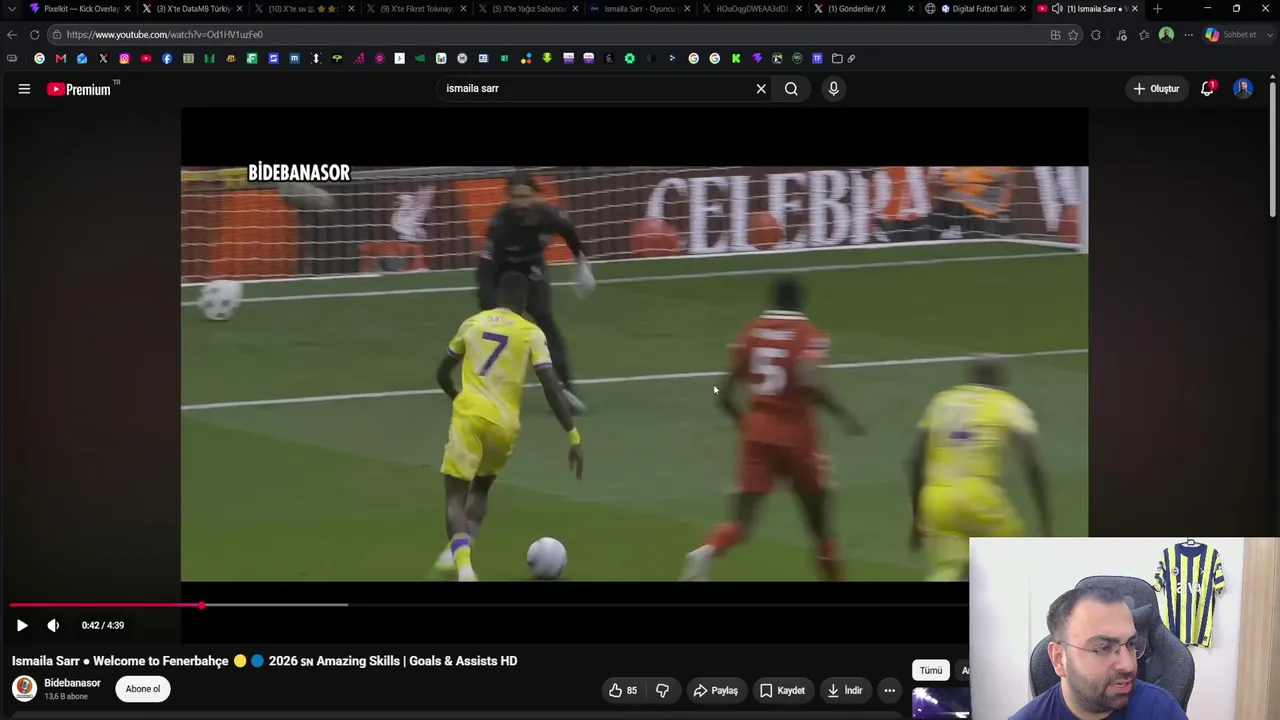
Task: Open the Instagram bookmark
Action: tap(124, 58)
